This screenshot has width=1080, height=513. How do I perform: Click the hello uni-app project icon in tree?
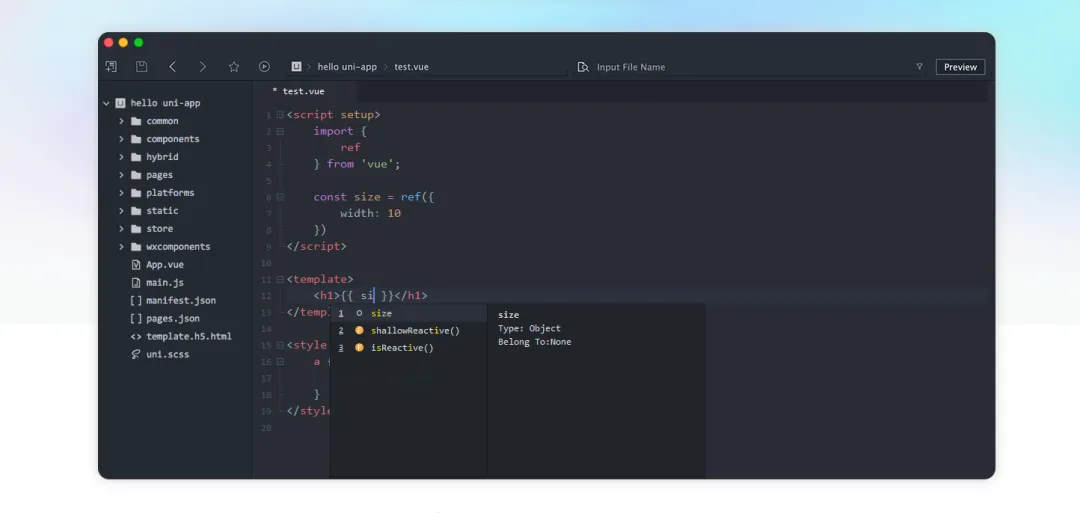click(121, 103)
